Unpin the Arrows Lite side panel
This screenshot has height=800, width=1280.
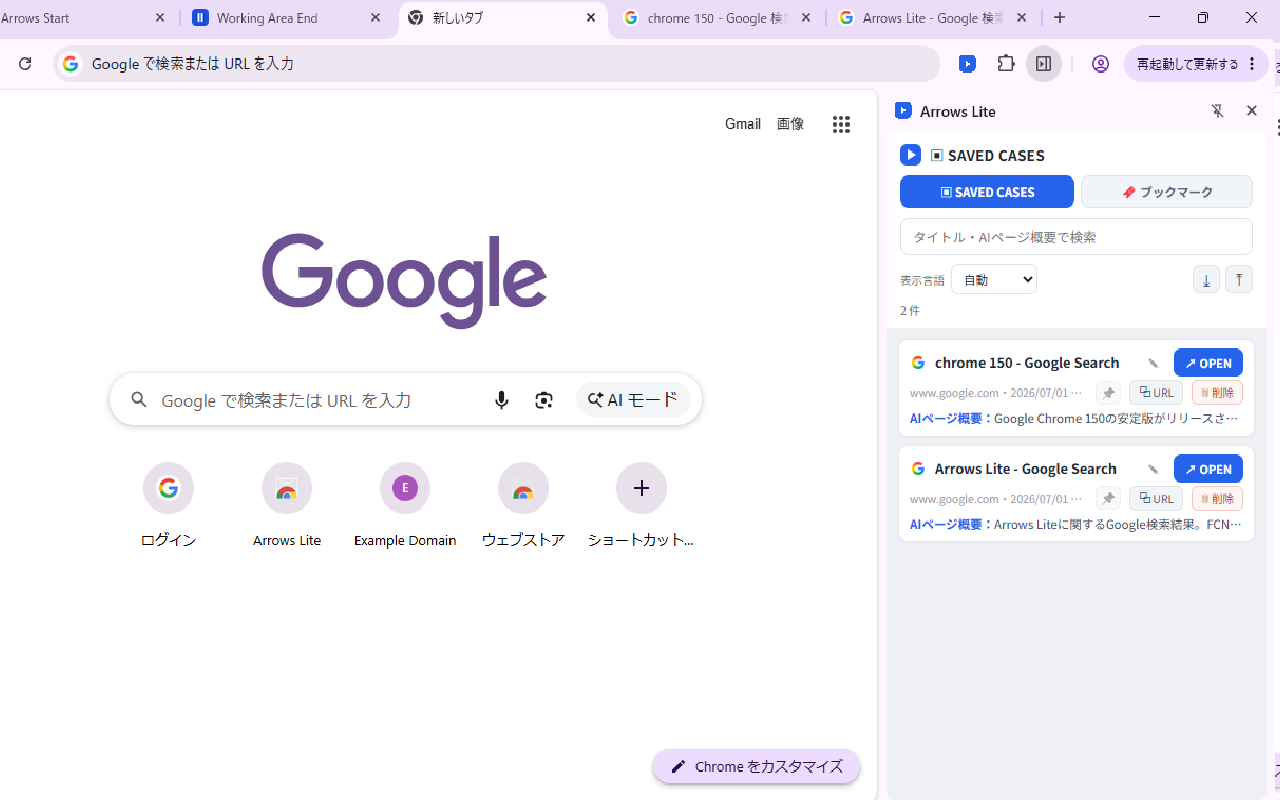click(1217, 111)
